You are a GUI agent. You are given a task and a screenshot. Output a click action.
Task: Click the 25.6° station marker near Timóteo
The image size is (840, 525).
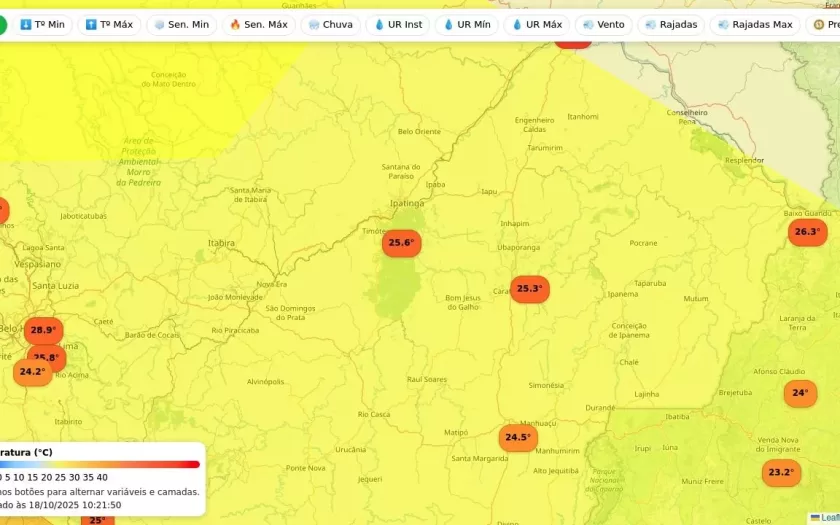[401, 243]
